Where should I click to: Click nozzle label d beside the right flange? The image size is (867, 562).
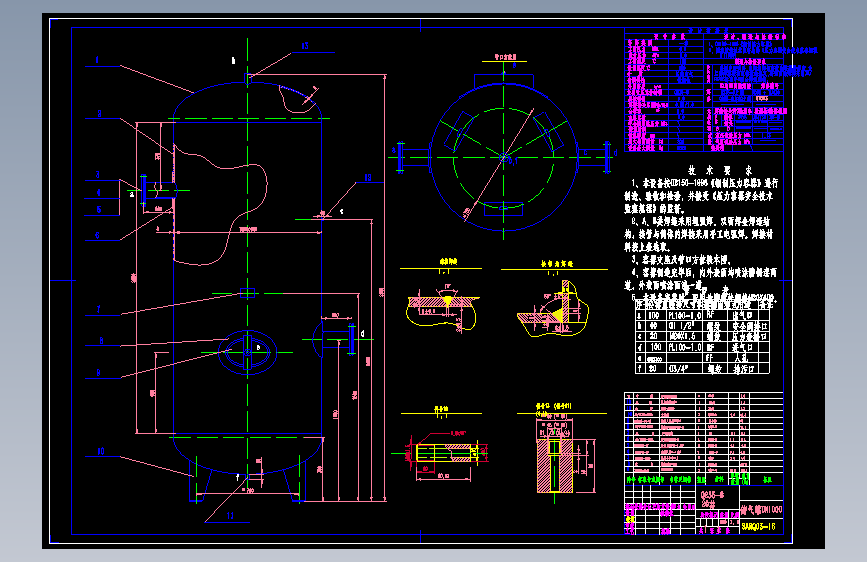coord(362,334)
